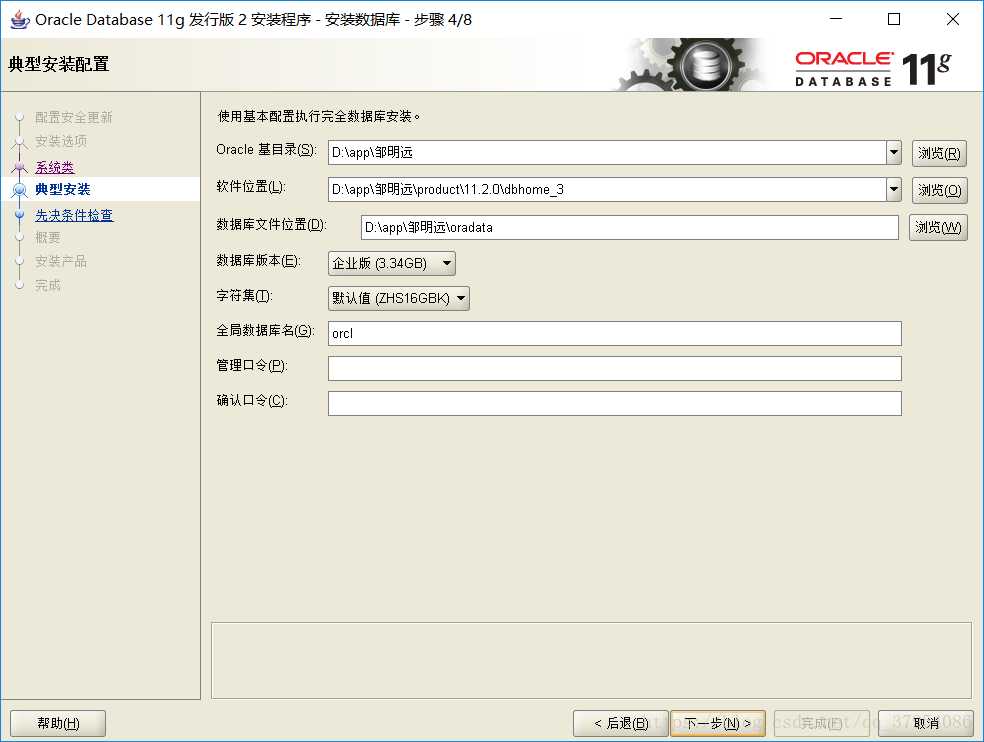This screenshot has width=984, height=742.
Task: Open the 先决条件检查 step link
Action: [x=74, y=215]
